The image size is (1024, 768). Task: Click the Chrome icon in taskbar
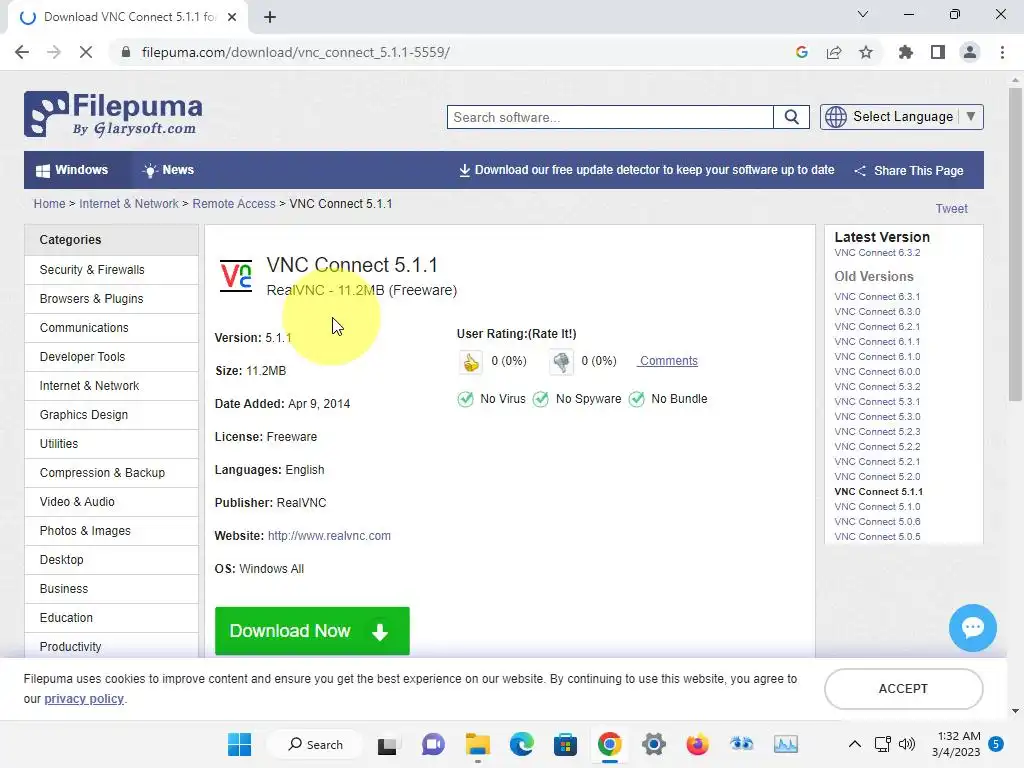[x=609, y=744]
